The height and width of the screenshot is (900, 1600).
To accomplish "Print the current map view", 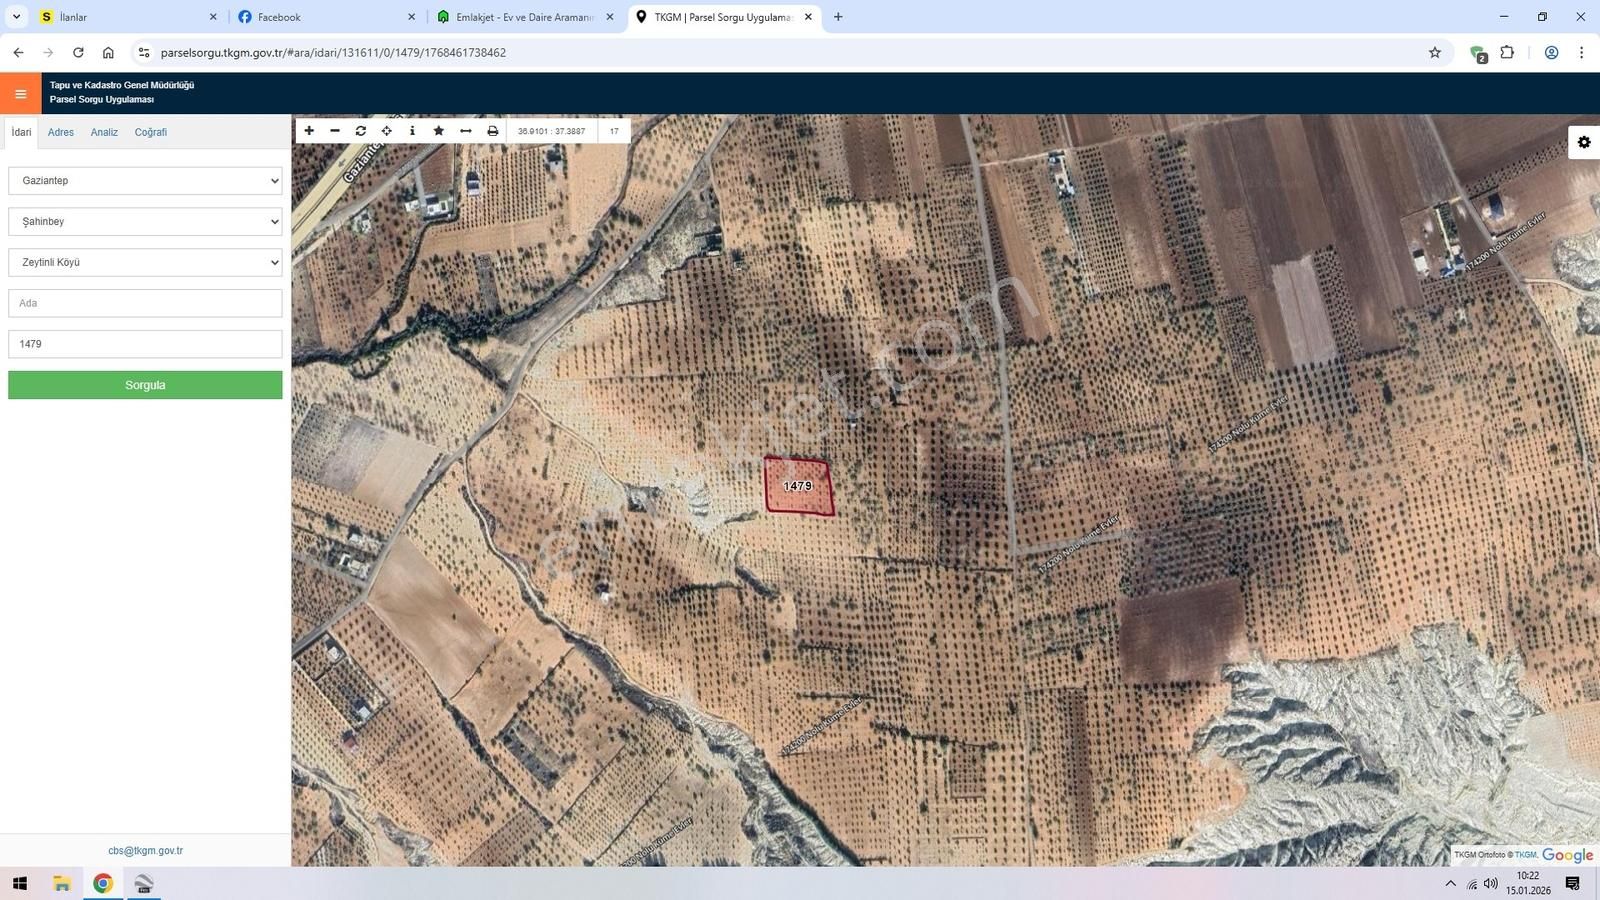I will 491,131.
